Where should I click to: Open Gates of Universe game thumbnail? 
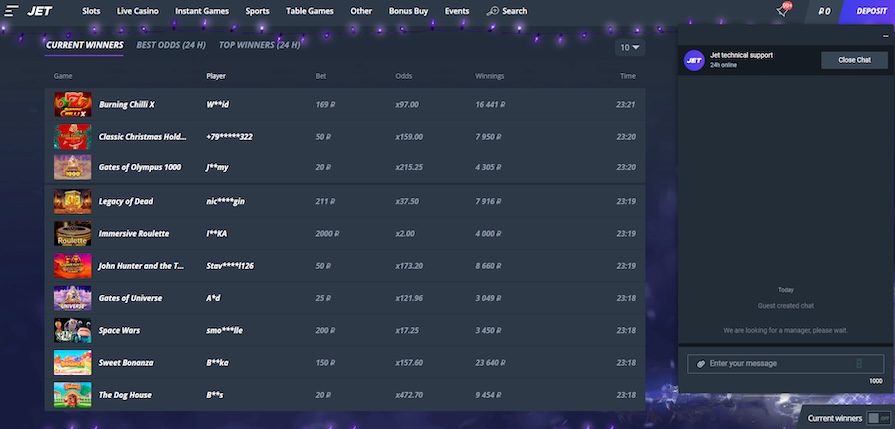pos(72,298)
